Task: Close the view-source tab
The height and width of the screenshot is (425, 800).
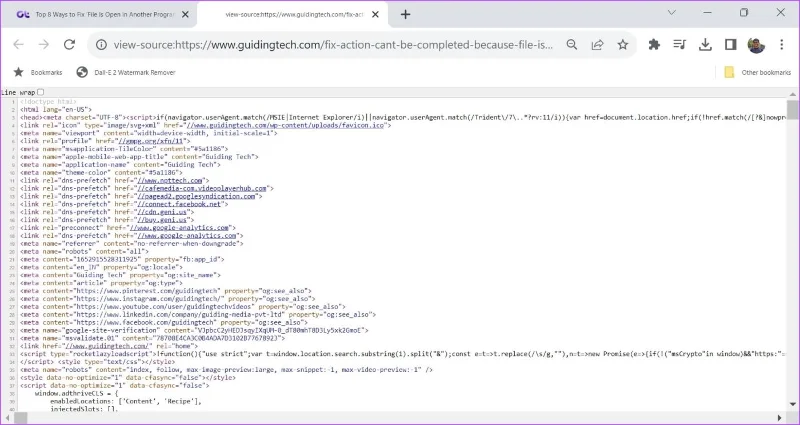Action: (375, 15)
